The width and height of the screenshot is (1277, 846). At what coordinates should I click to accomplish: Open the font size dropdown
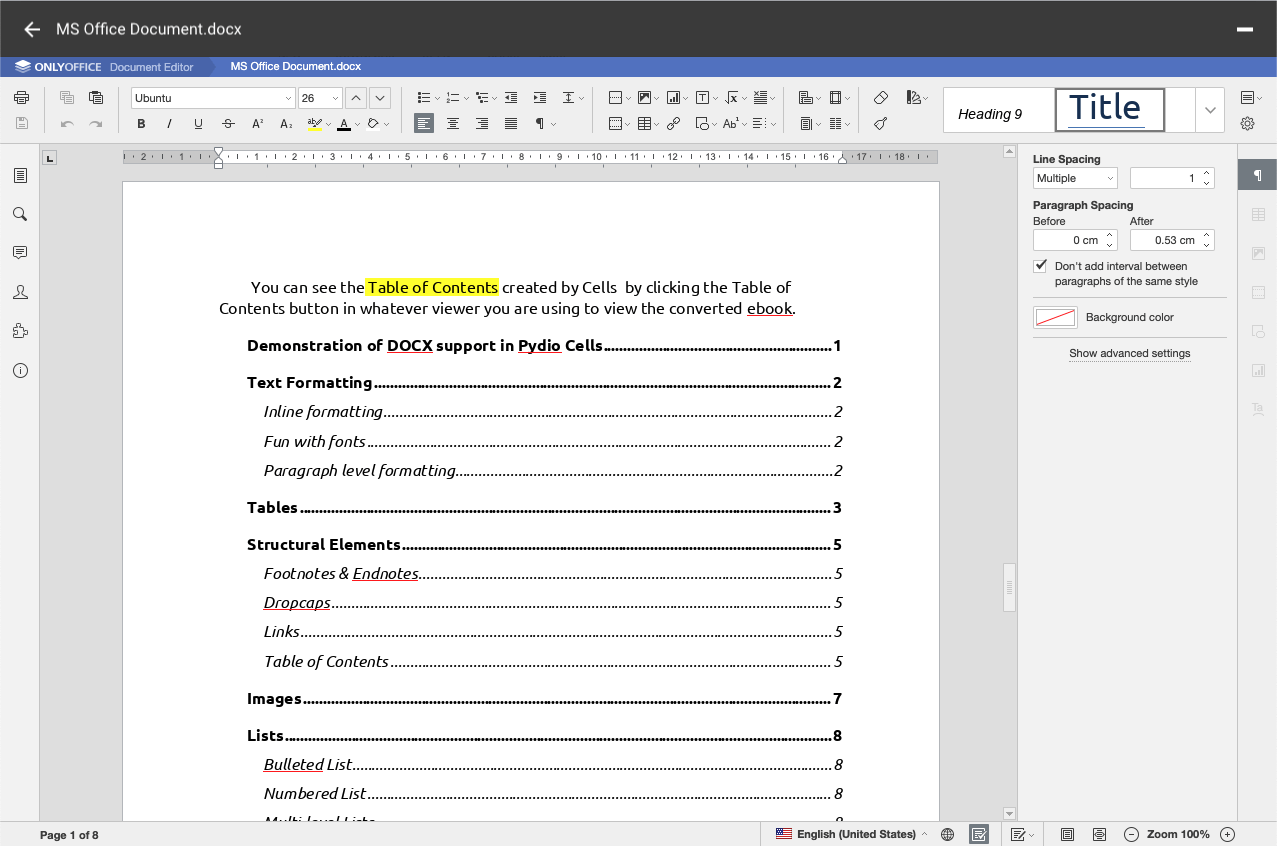[x=335, y=98]
